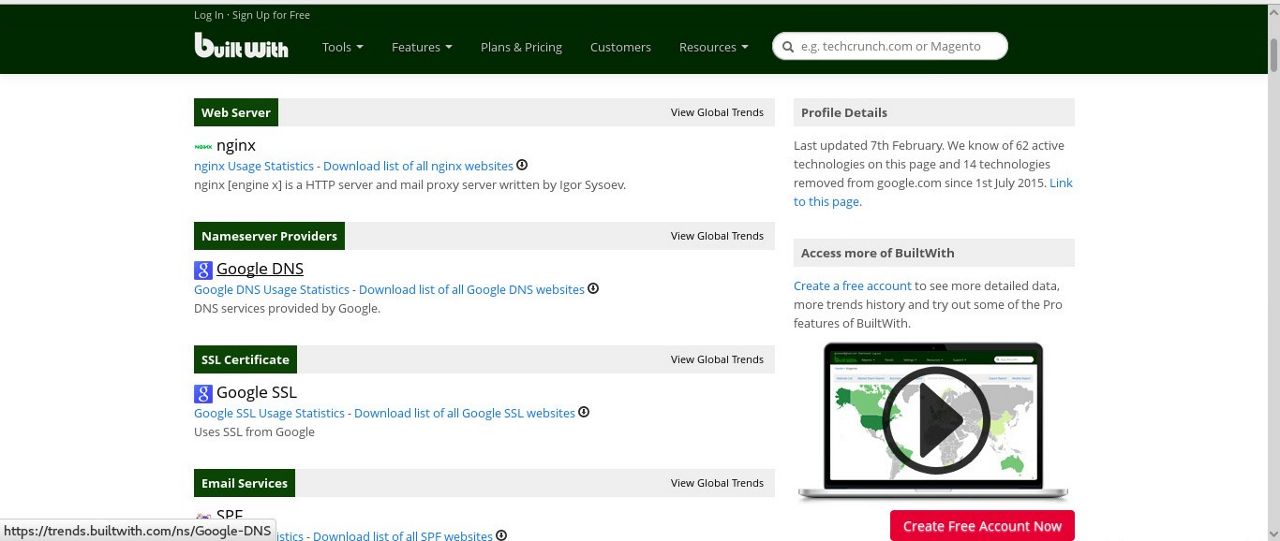Click the download icon after Google DNS websites link
Viewport: 1280px width, 541px height.
point(593,289)
